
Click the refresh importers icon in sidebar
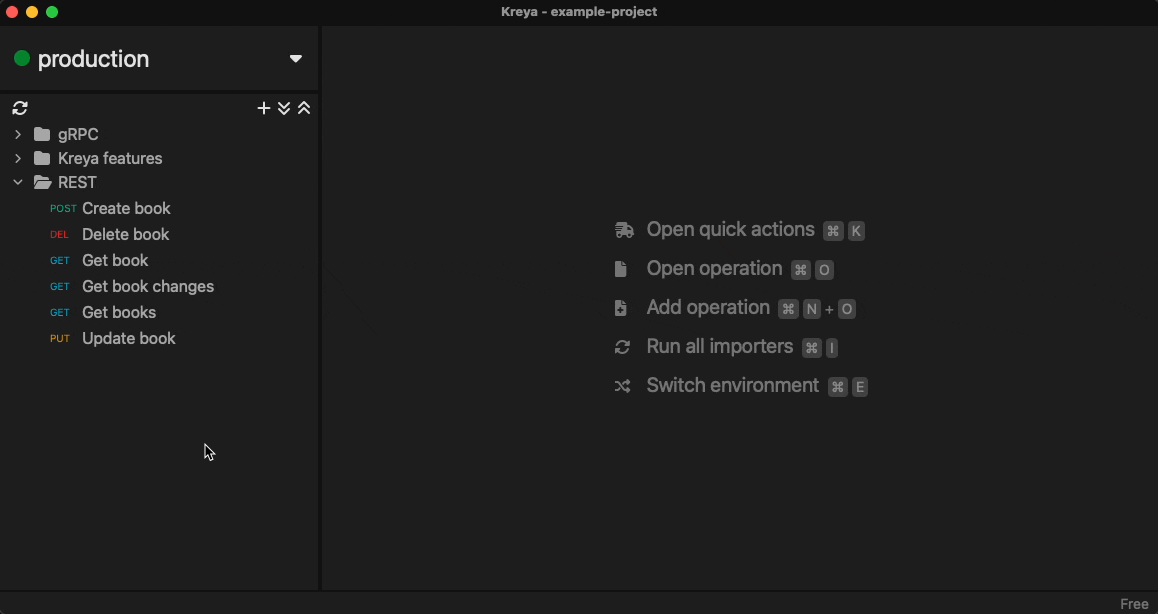tap(20, 108)
